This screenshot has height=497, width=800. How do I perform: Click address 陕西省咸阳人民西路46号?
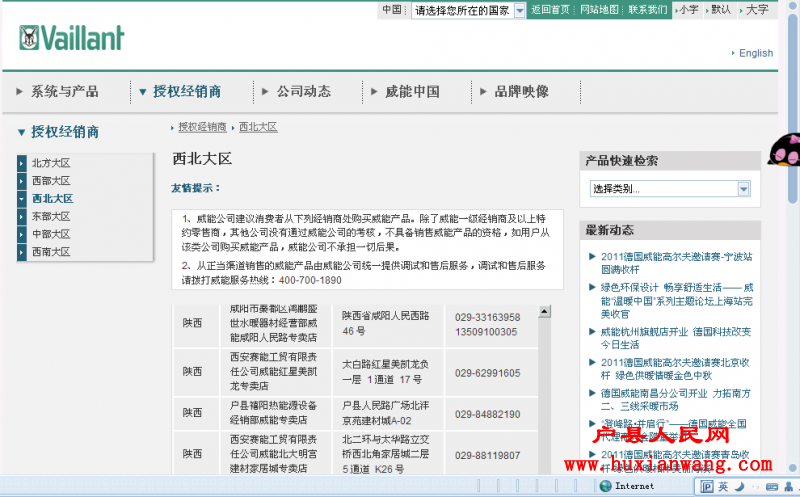pos(385,323)
